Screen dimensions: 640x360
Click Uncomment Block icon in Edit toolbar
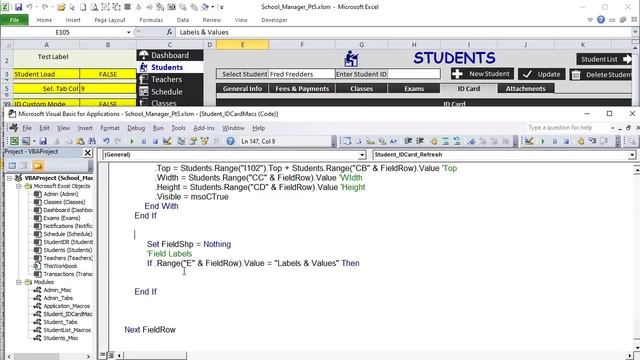457,141
